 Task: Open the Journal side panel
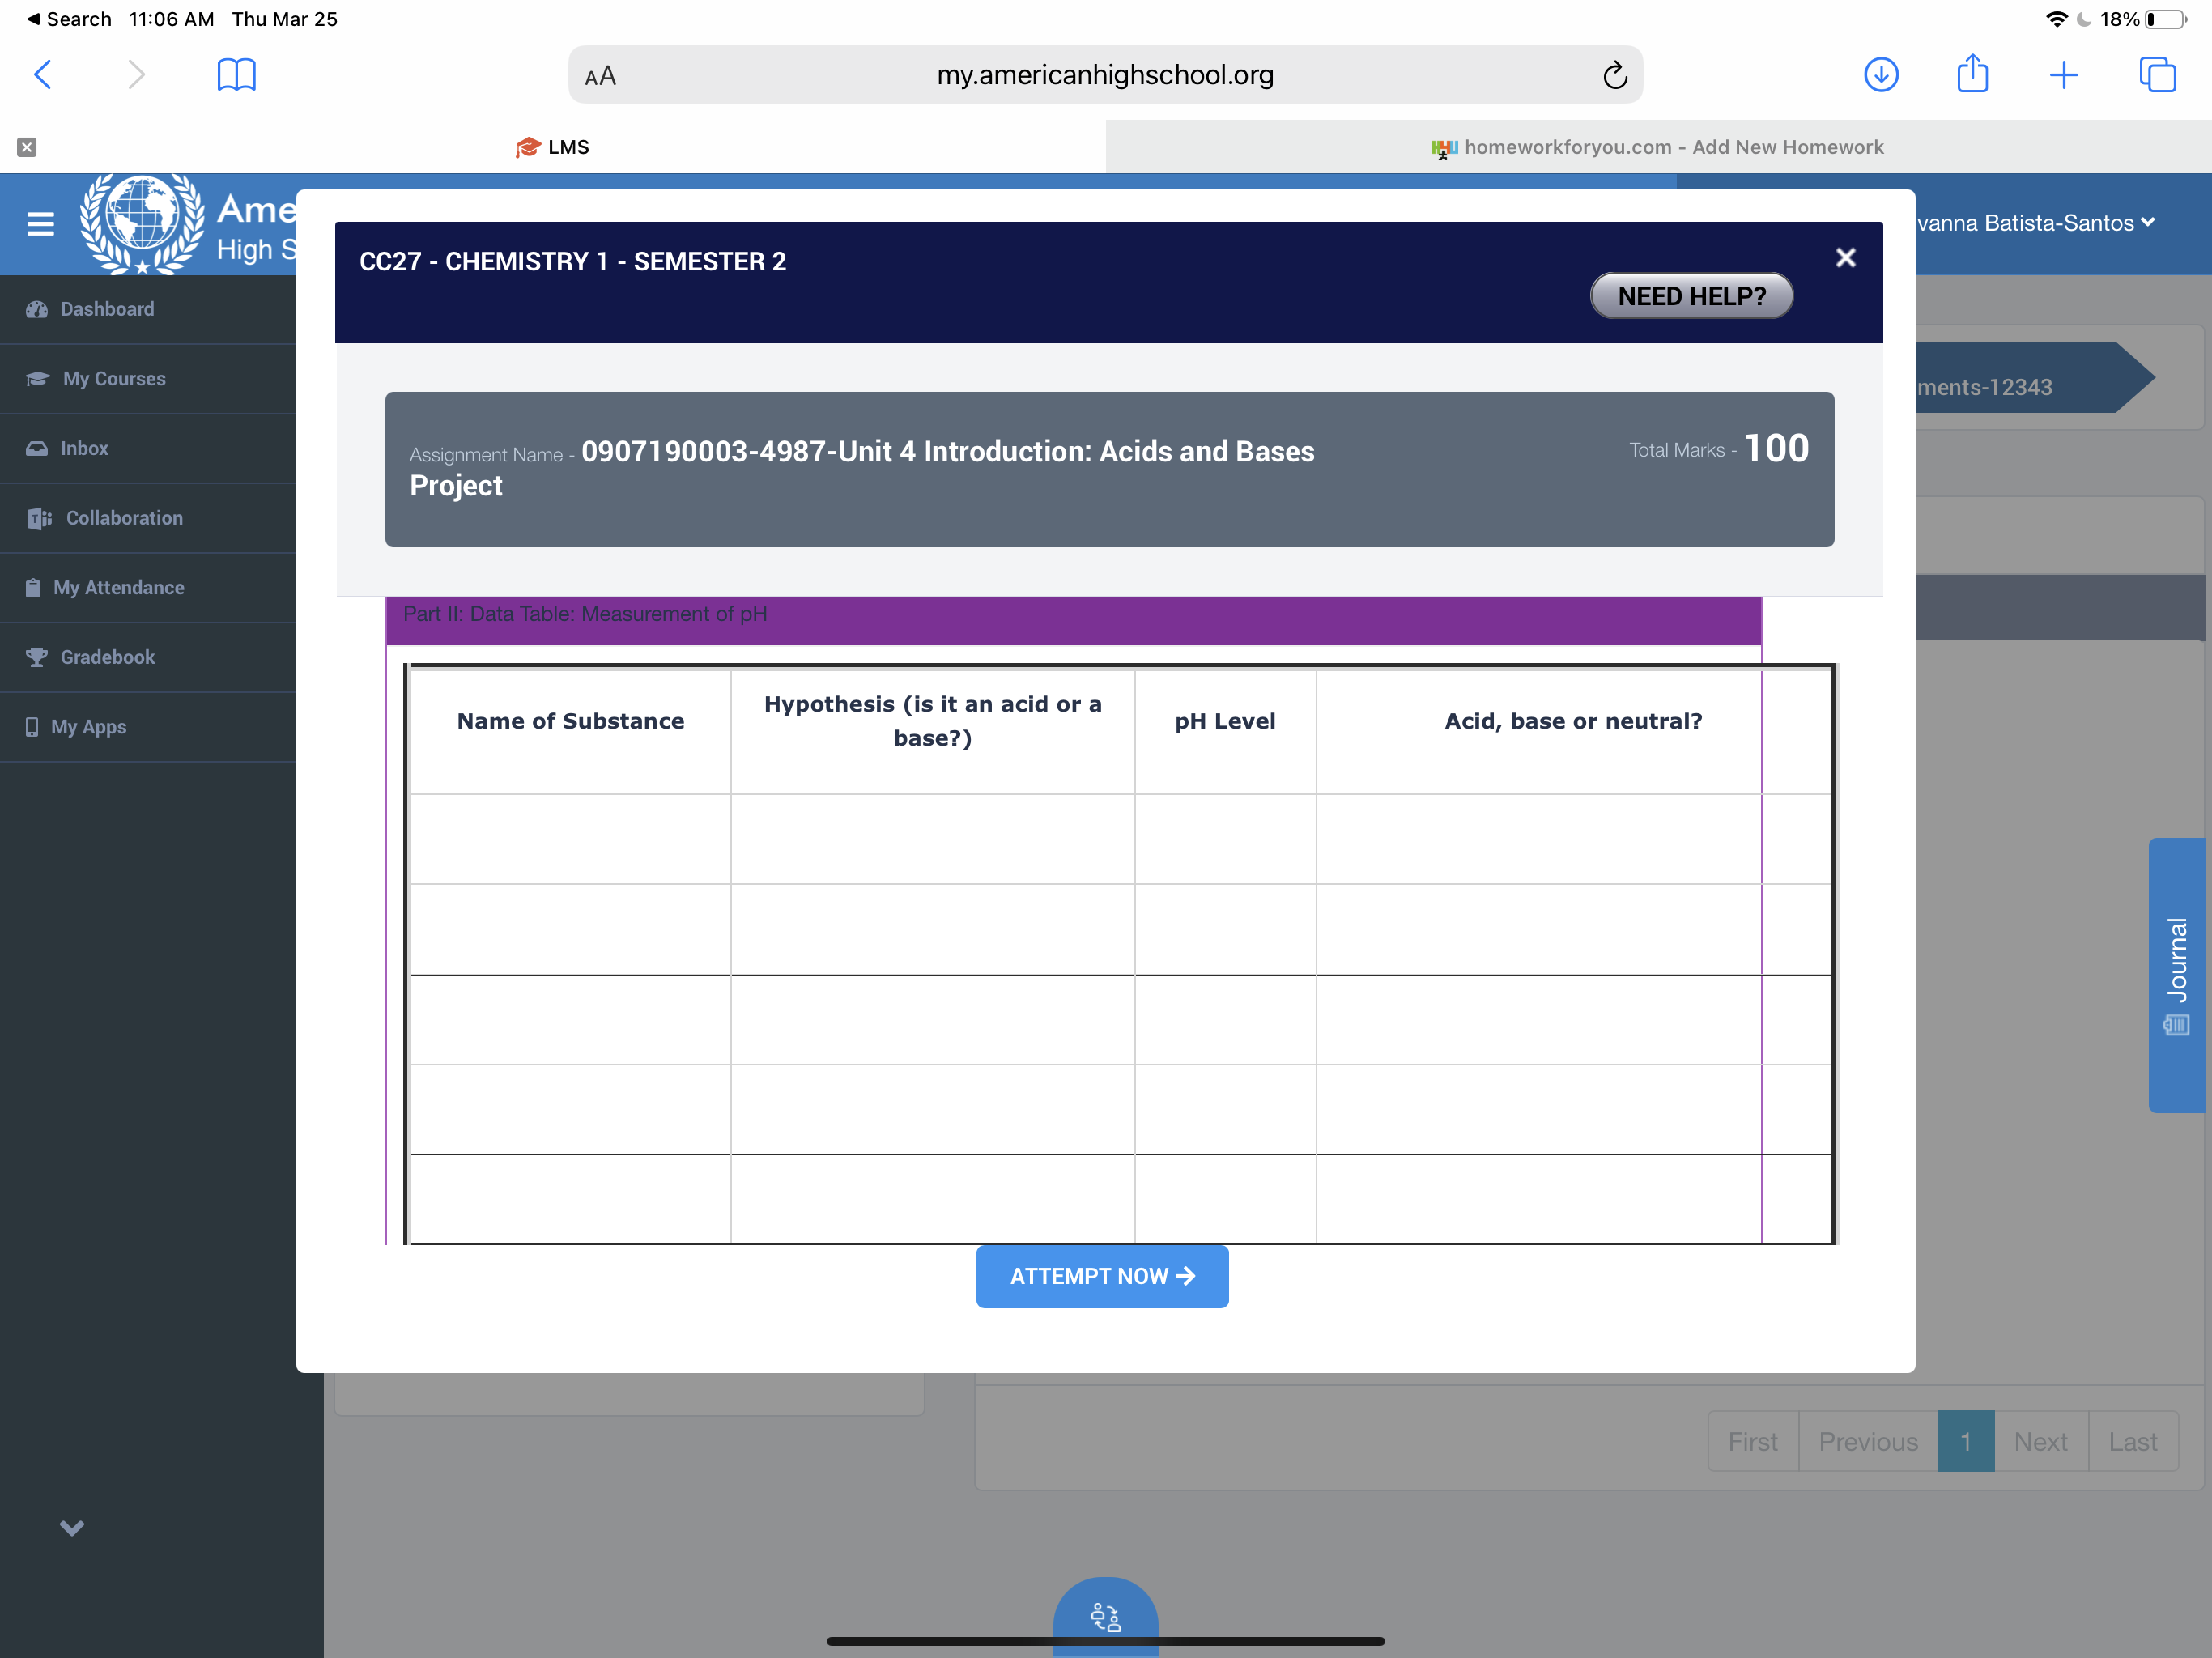pos(2176,974)
